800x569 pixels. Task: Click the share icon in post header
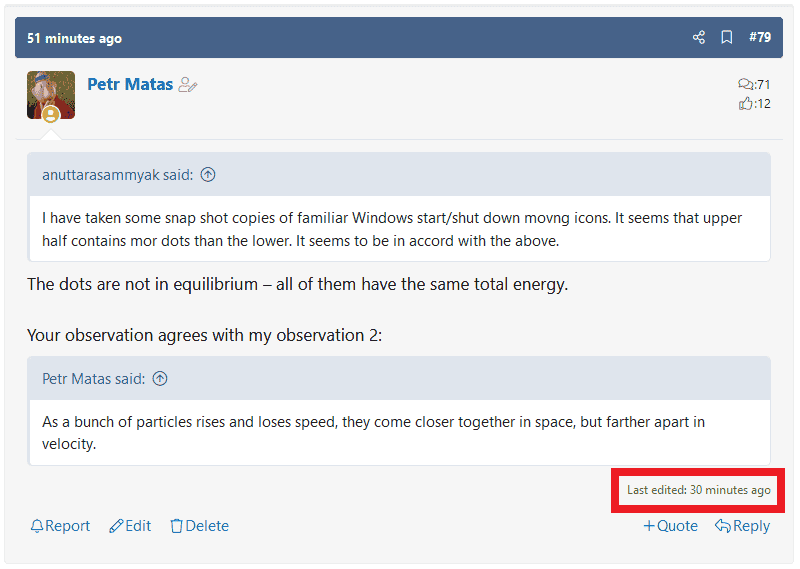click(x=698, y=38)
